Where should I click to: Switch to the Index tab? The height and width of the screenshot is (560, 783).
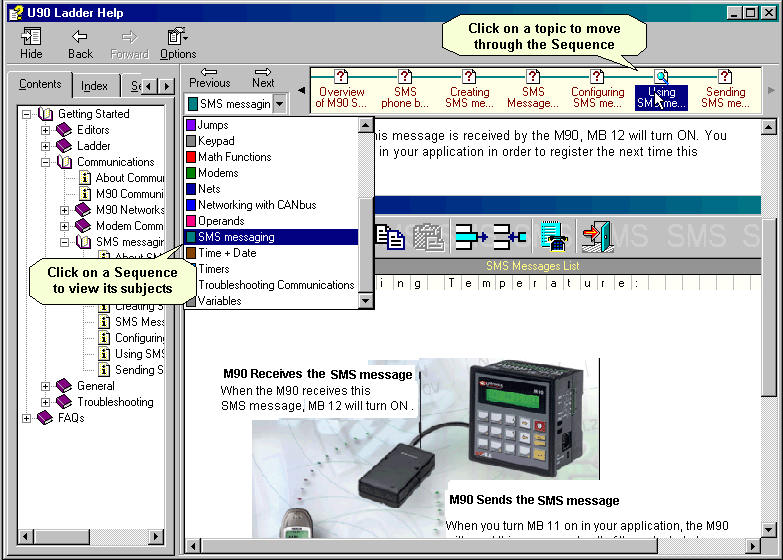coord(95,86)
